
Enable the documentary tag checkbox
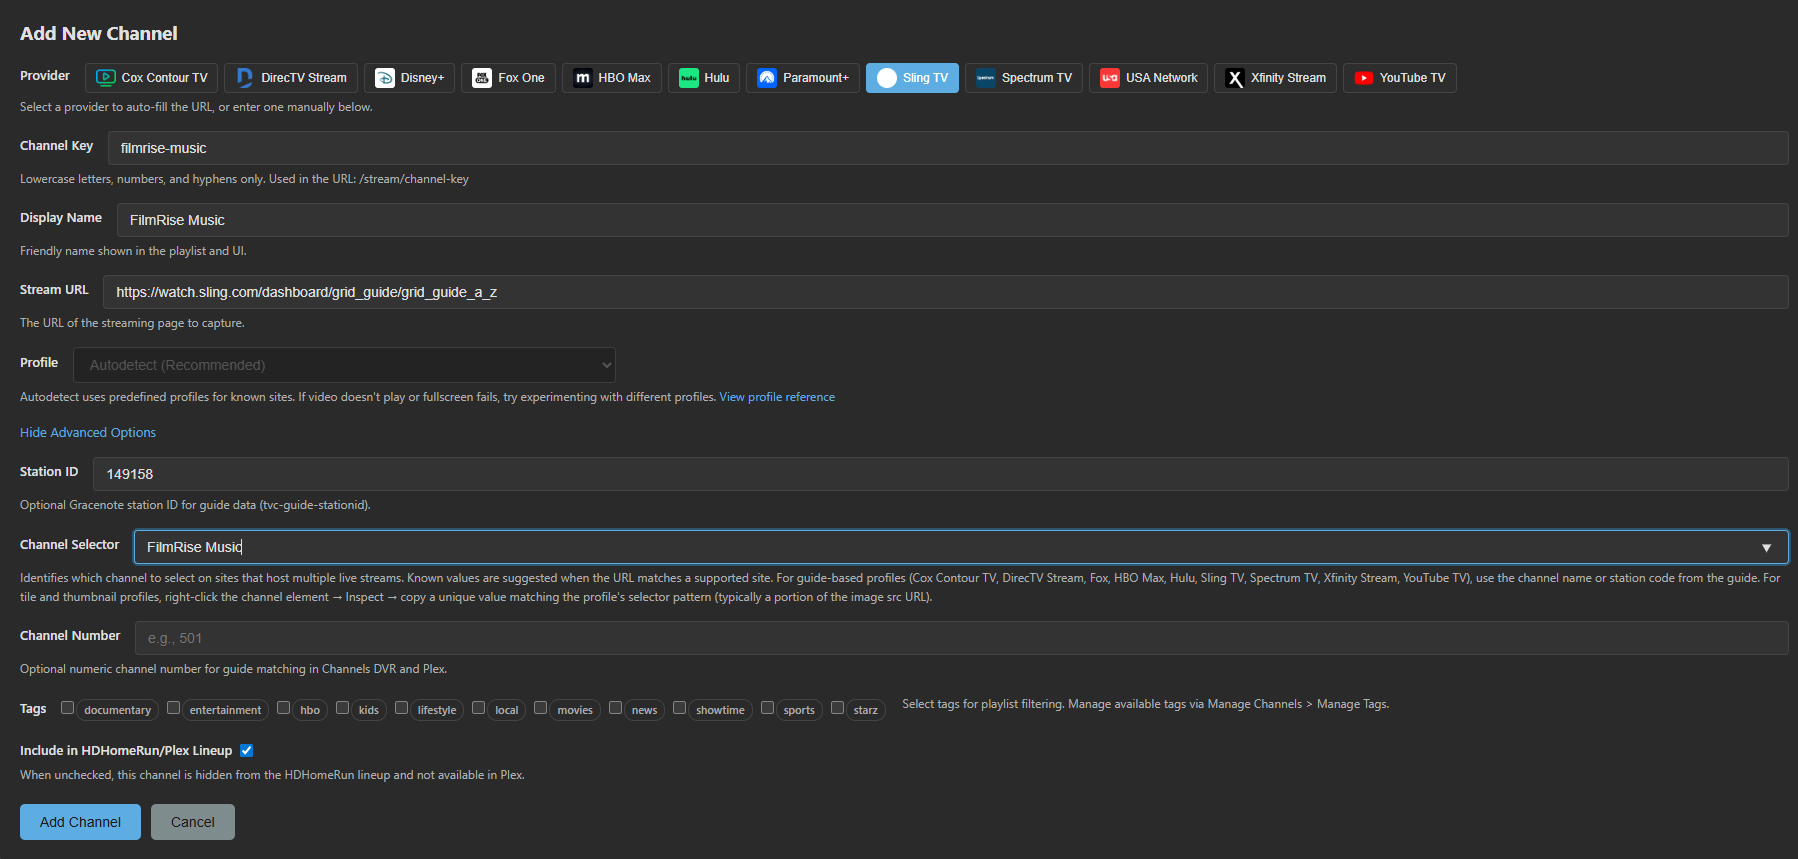tap(67, 708)
